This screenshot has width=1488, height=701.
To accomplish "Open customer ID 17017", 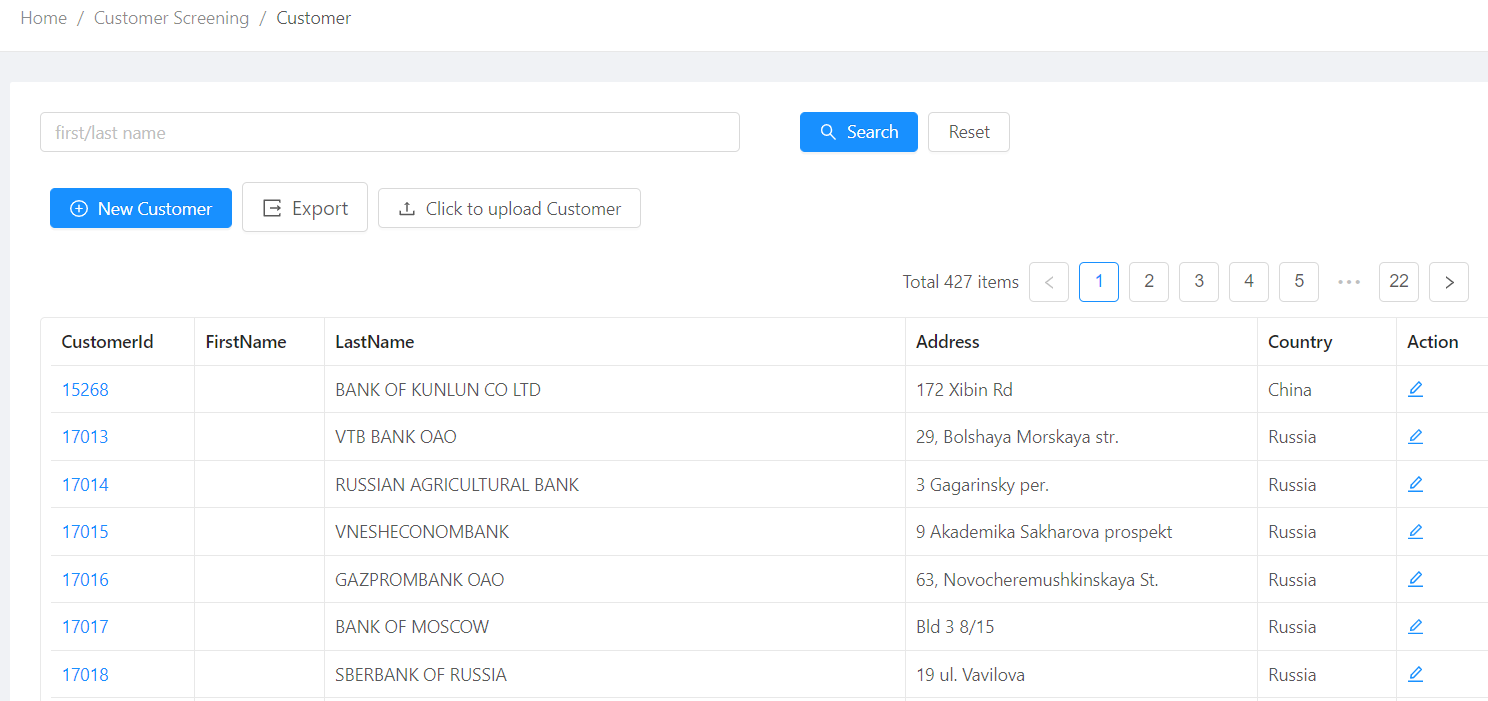I will [x=85, y=627].
